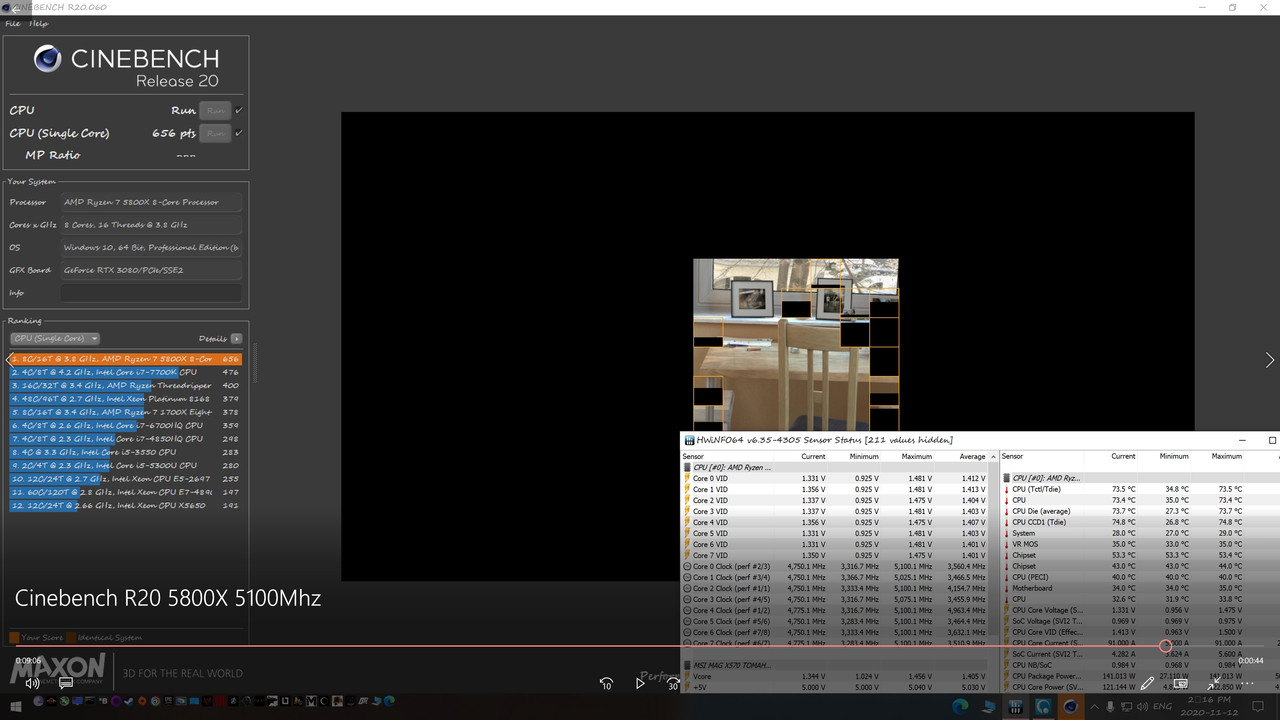Select the Motherboard temperature row
Image resolution: width=1280 pixels, height=720 pixels.
(x=1138, y=588)
